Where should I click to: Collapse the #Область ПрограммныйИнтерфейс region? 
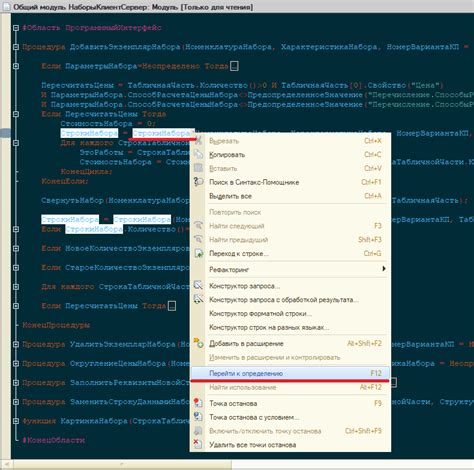click(x=16, y=28)
